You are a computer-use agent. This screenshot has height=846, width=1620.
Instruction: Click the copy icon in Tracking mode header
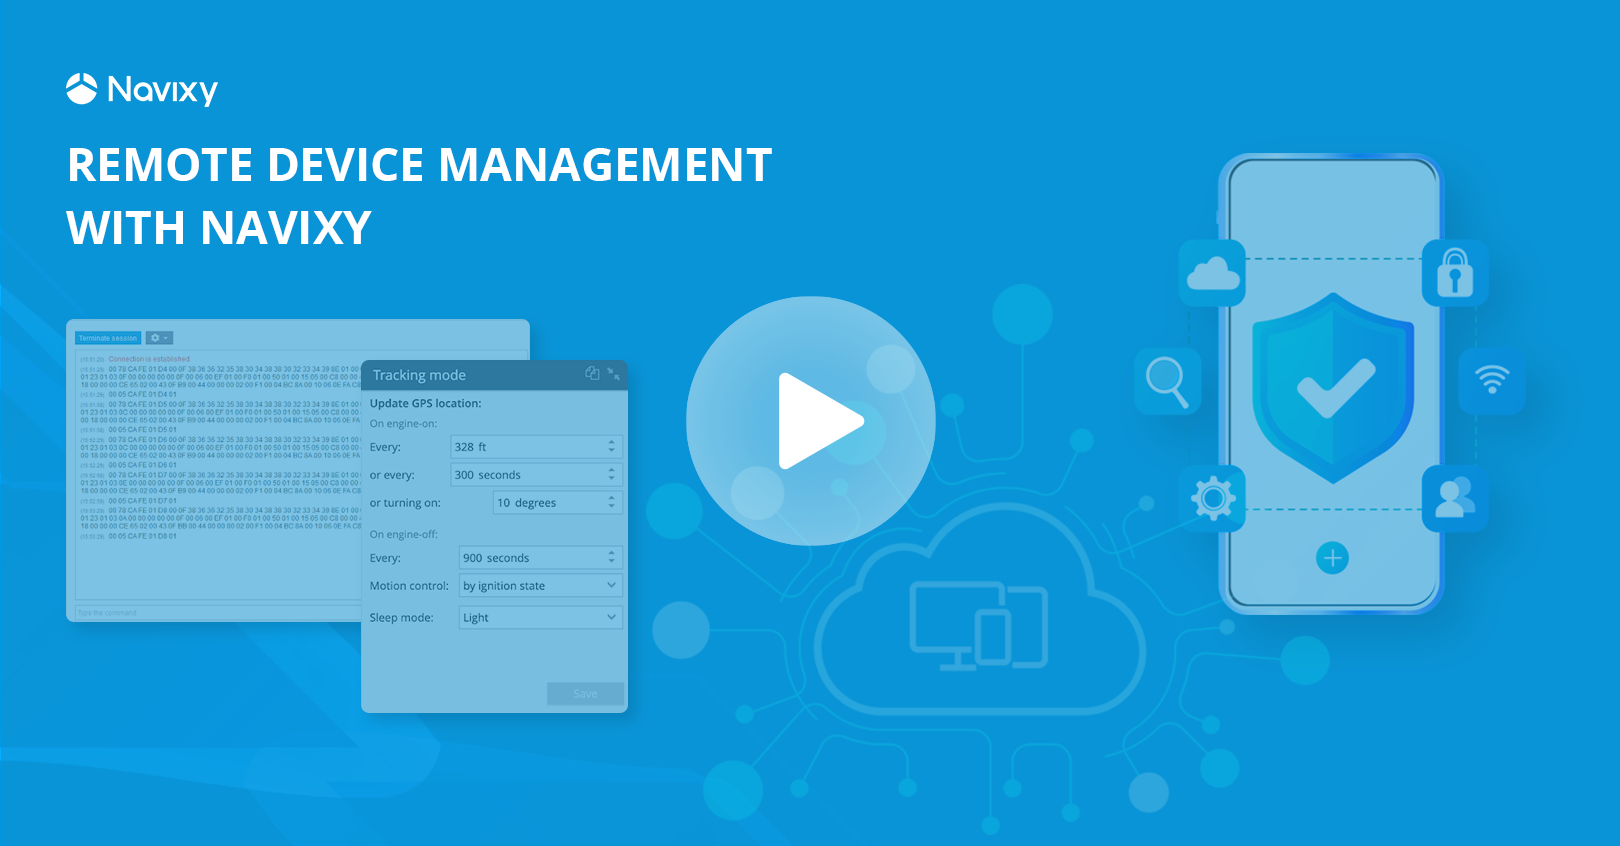pos(592,374)
